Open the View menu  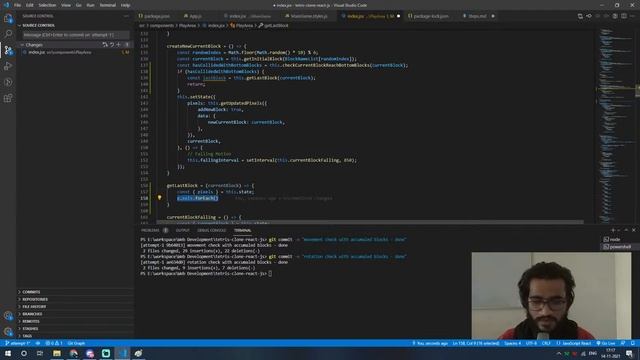tap(66, 5)
